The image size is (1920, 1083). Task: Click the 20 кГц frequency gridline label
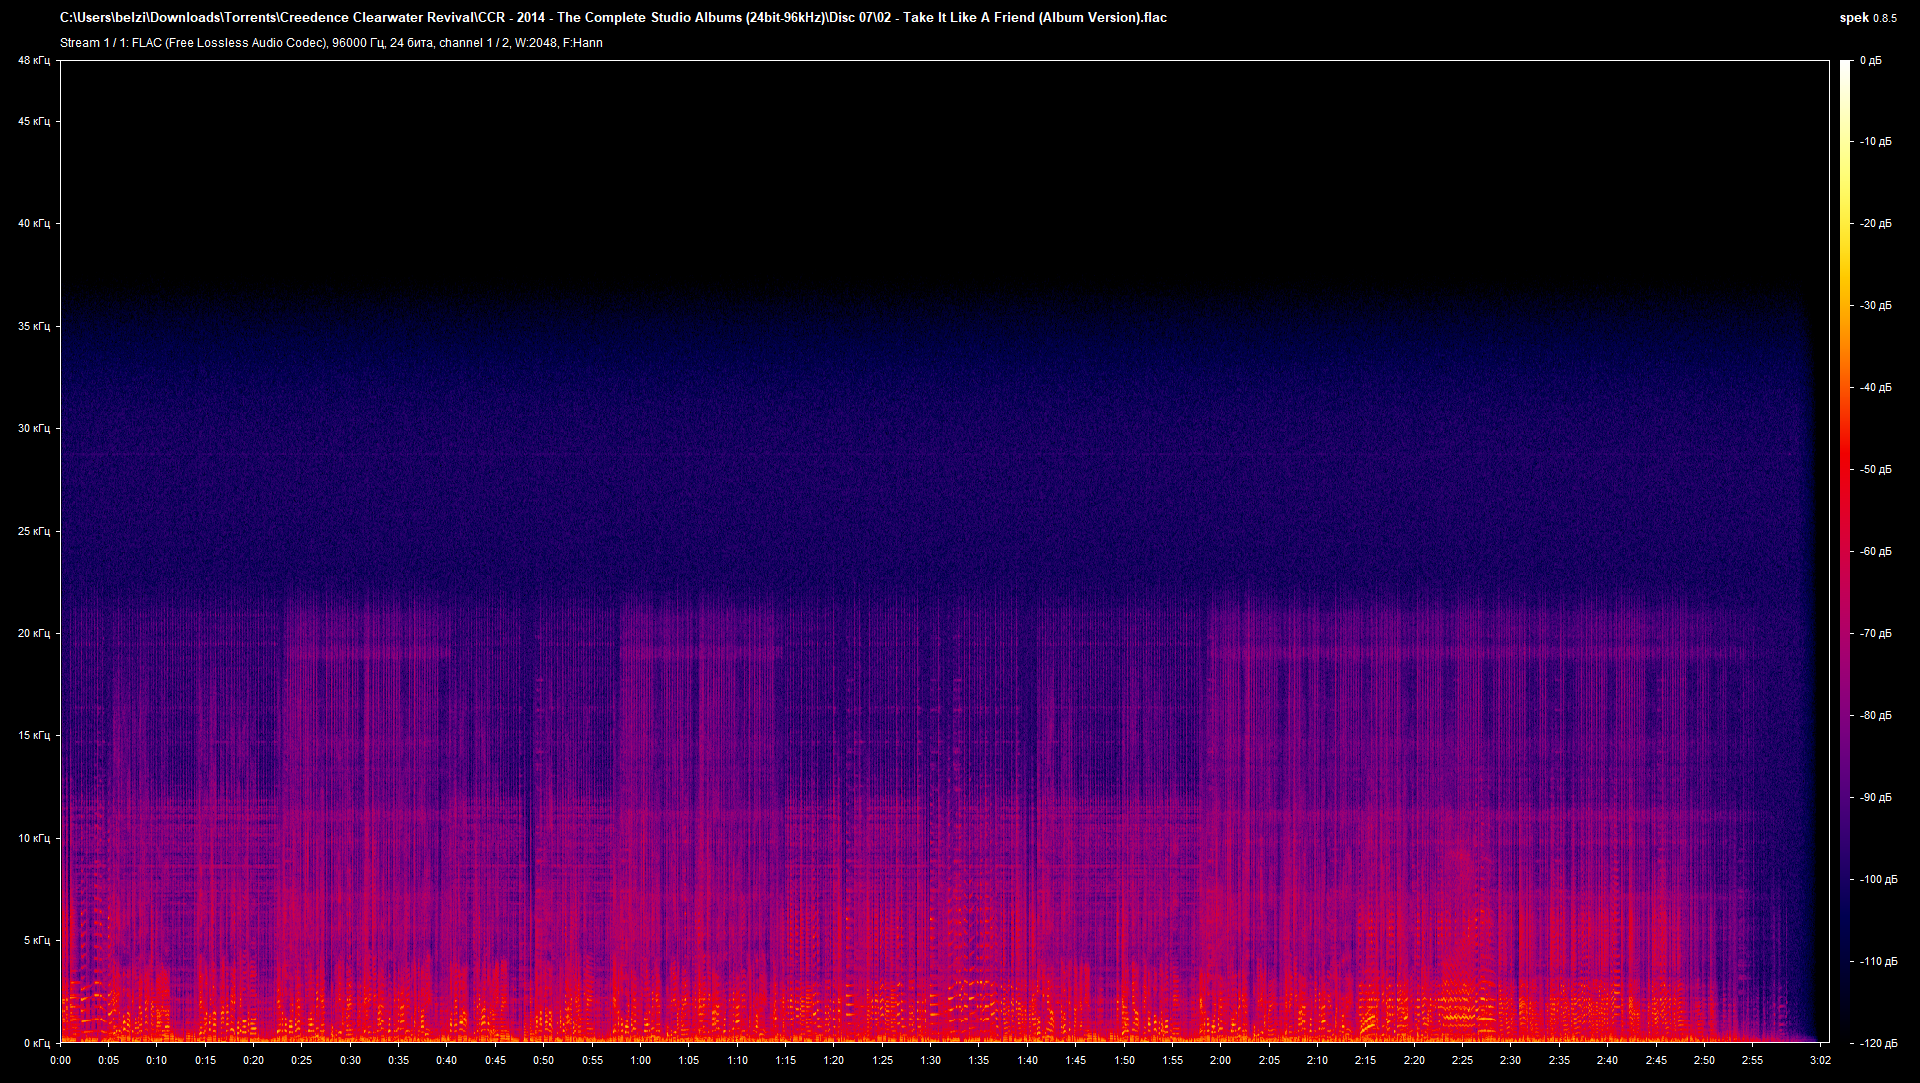tap(33, 632)
